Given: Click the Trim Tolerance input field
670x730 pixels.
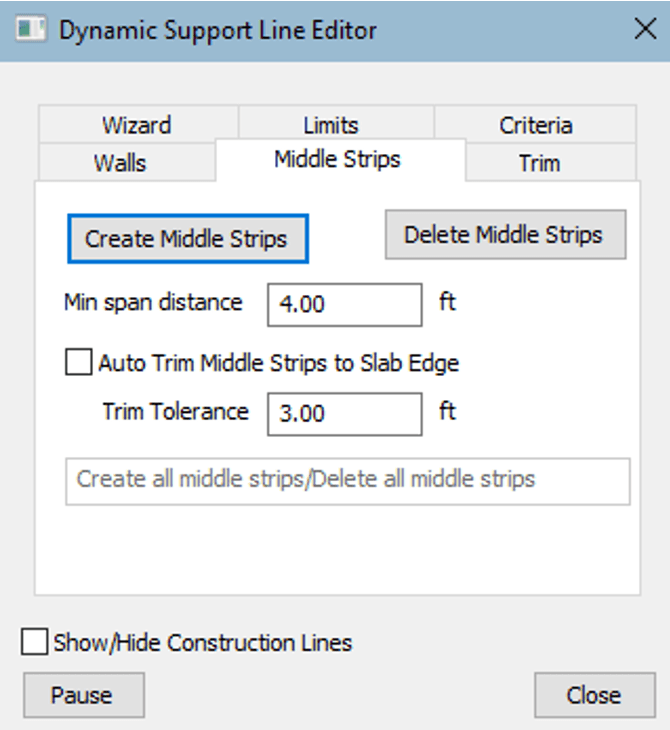Looking at the screenshot, I should (x=345, y=413).
